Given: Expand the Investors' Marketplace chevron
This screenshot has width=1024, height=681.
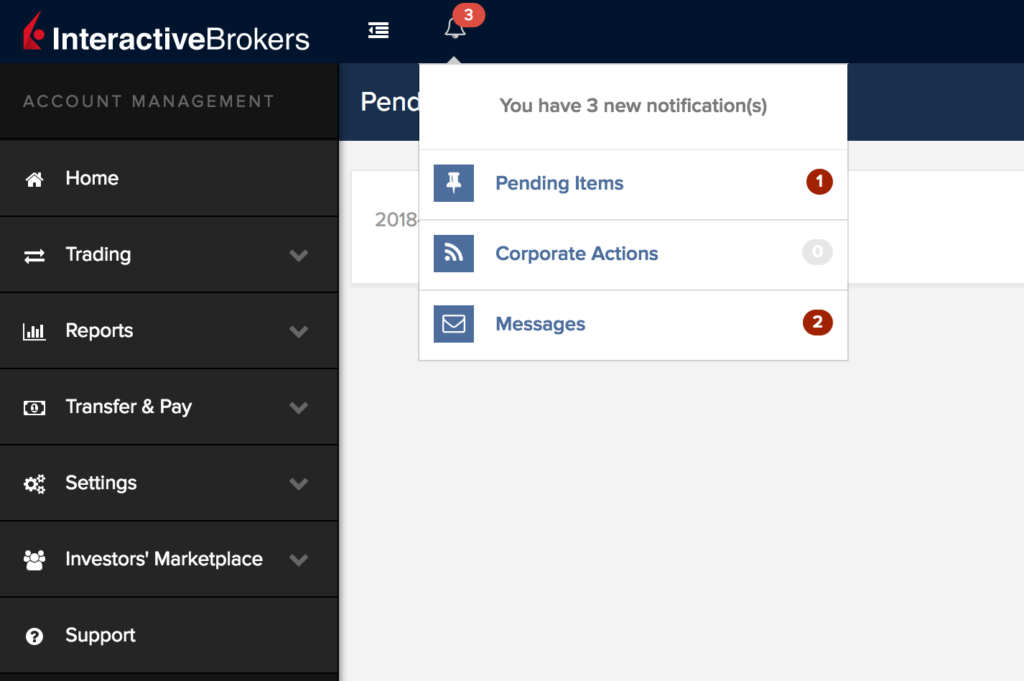Looking at the screenshot, I should coord(298,560).
